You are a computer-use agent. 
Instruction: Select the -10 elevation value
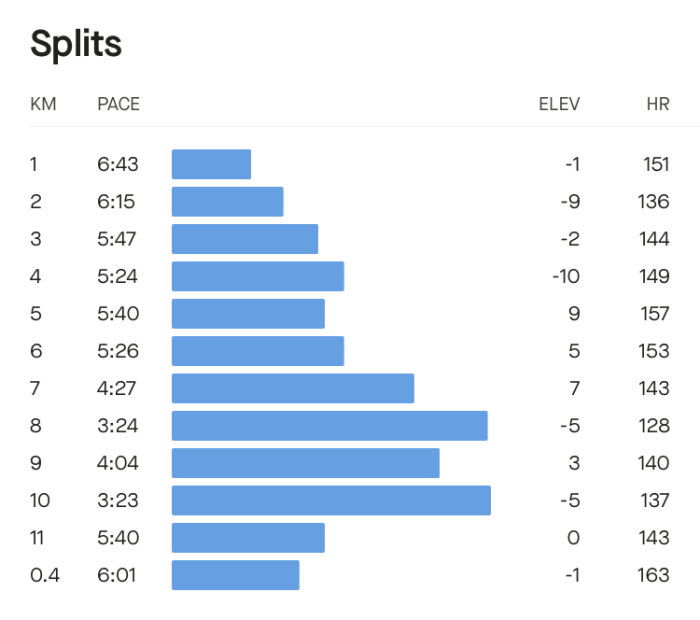[566, 276]
